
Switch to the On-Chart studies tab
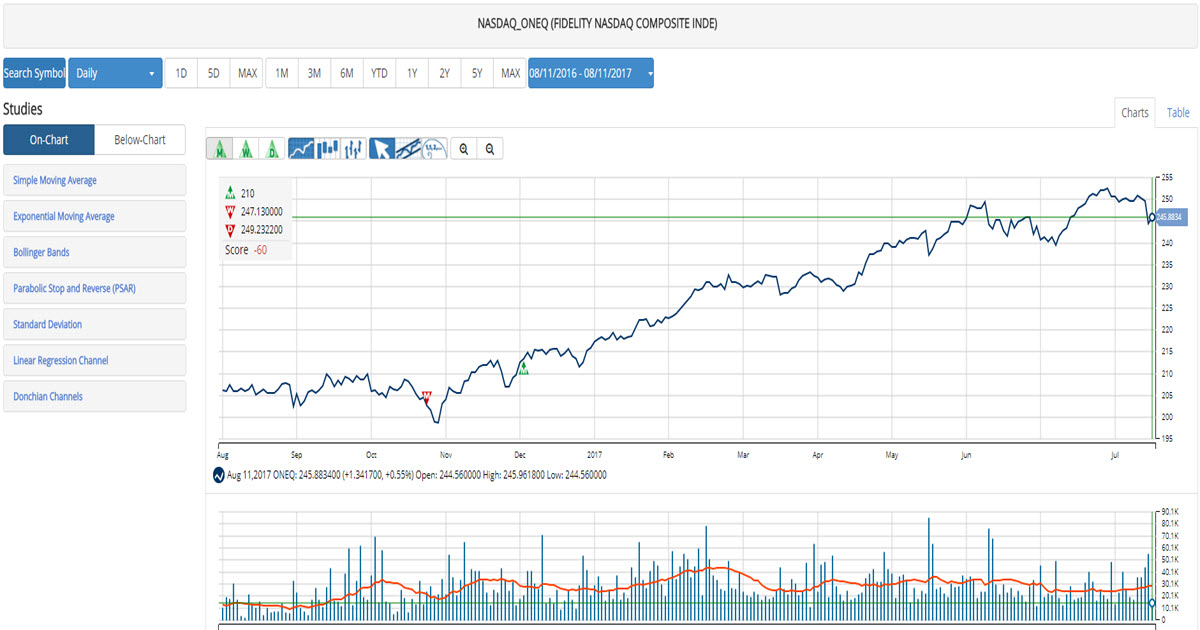(49, 140)
